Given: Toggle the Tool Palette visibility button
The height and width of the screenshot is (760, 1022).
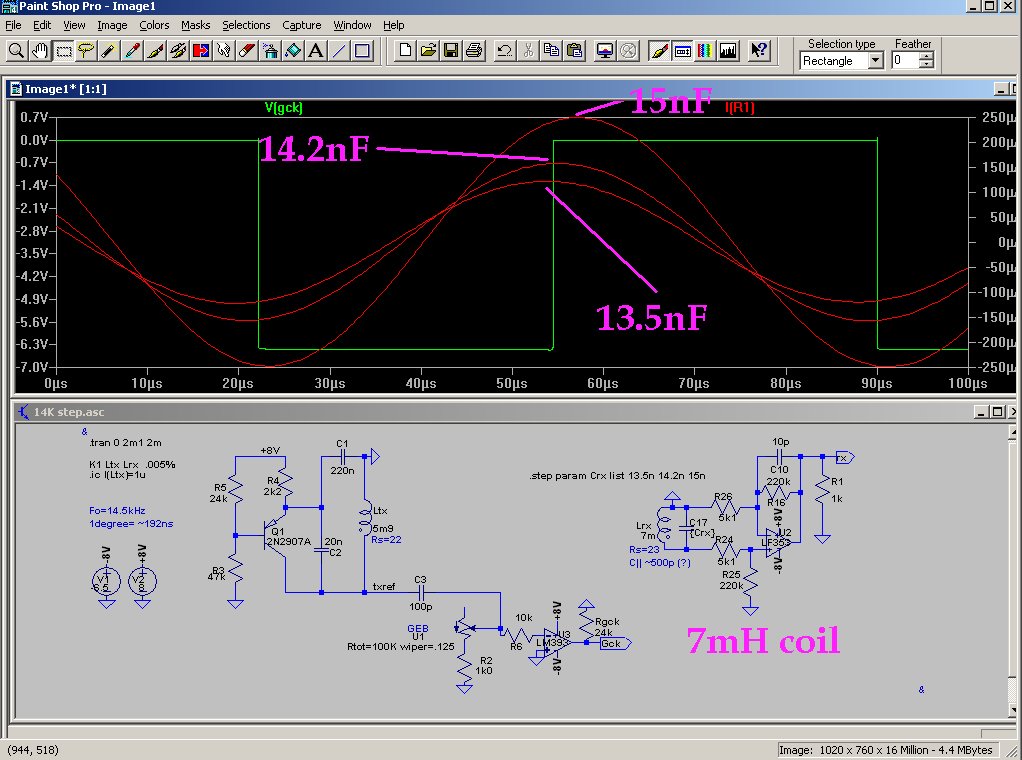Looking at the screenshot, I should [659, 50].
